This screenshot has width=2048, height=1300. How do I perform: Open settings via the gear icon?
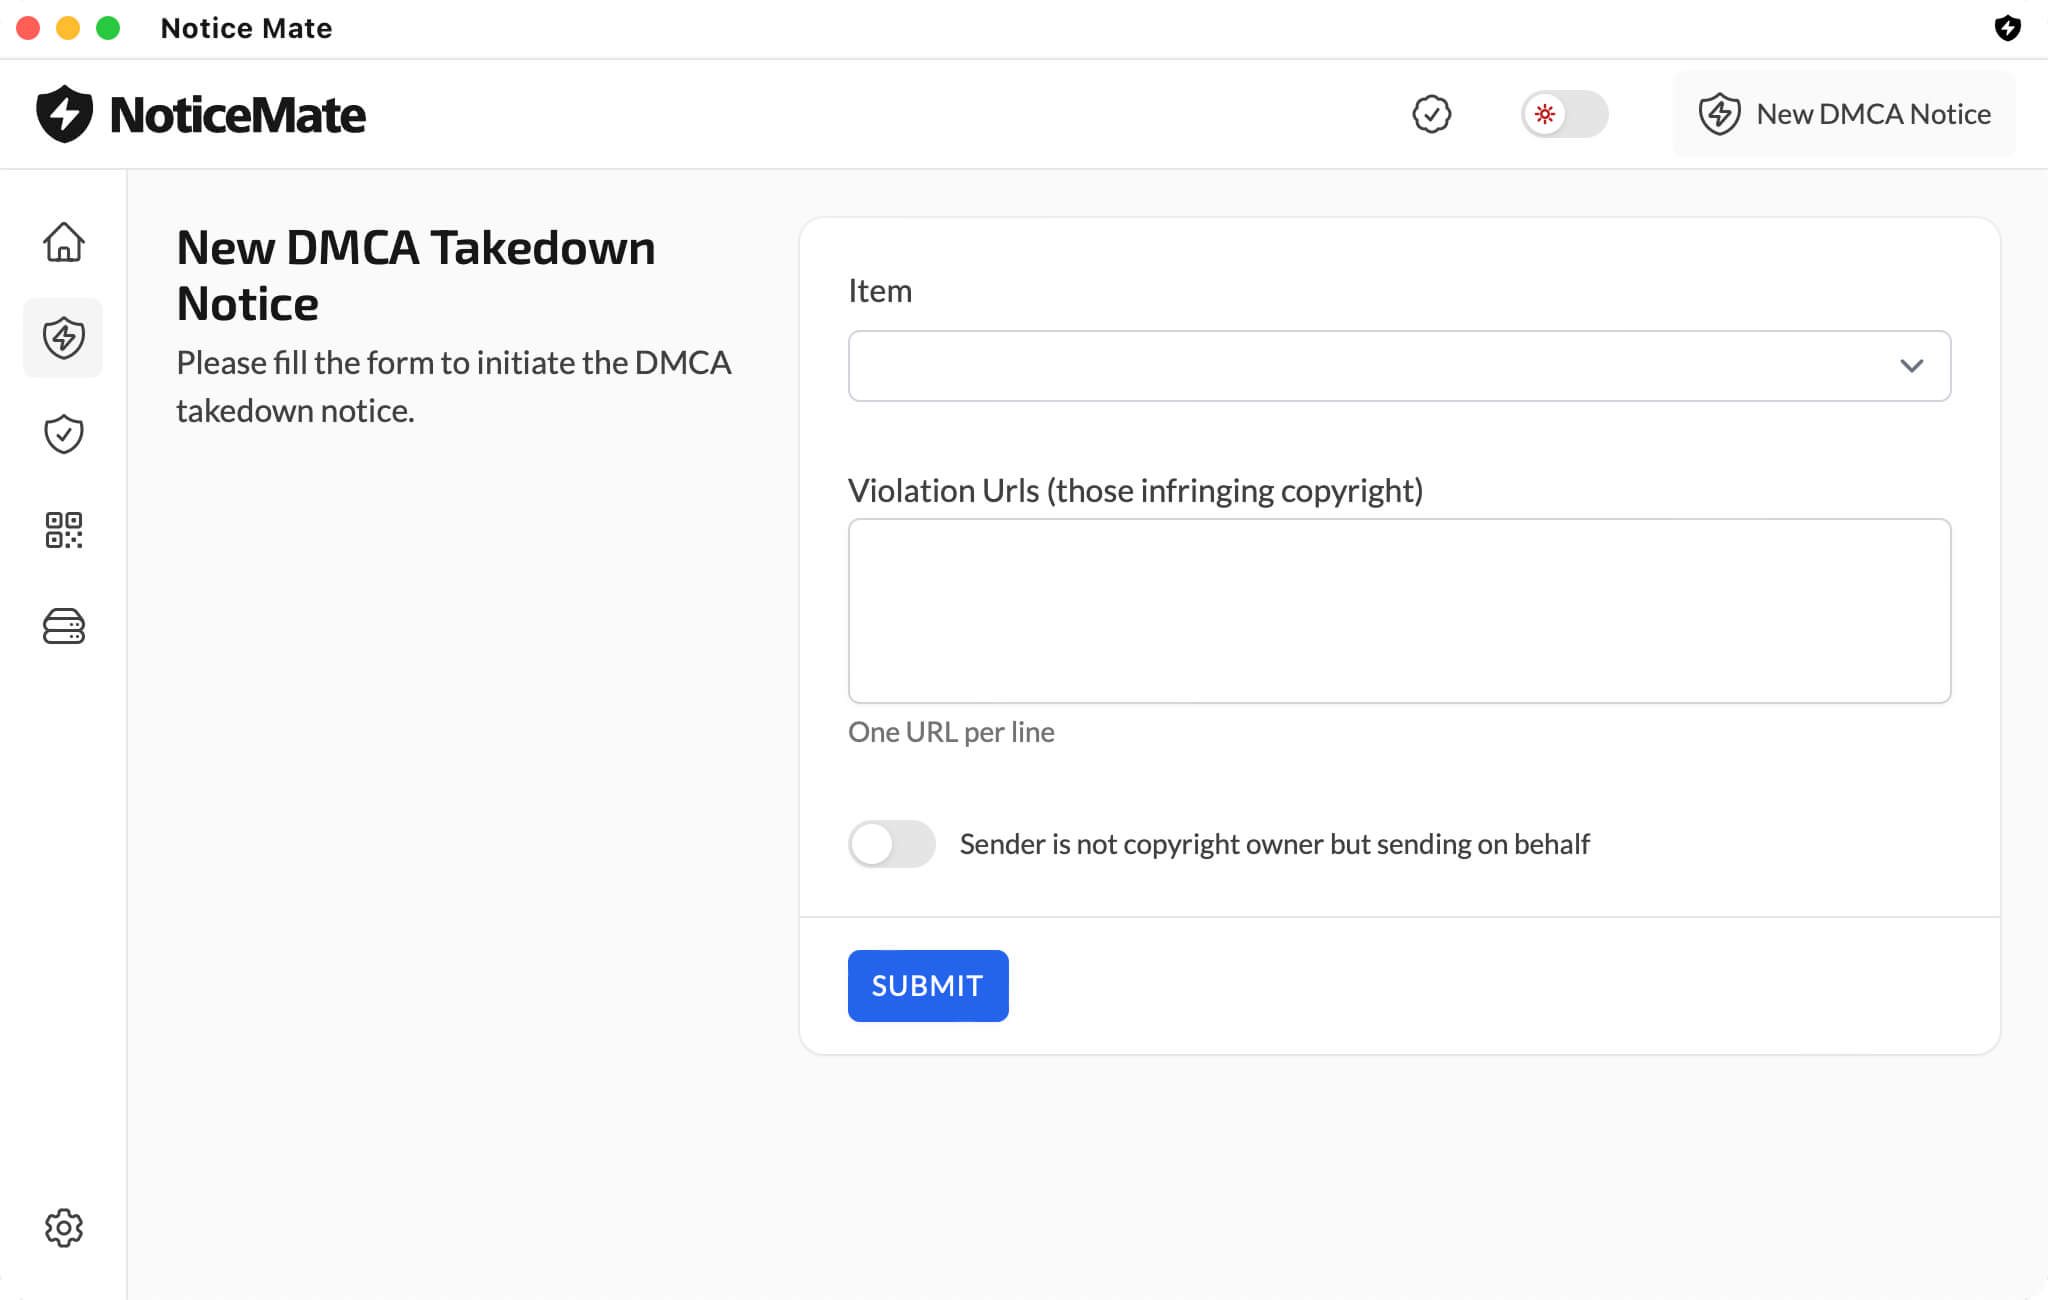point(63,1227)
